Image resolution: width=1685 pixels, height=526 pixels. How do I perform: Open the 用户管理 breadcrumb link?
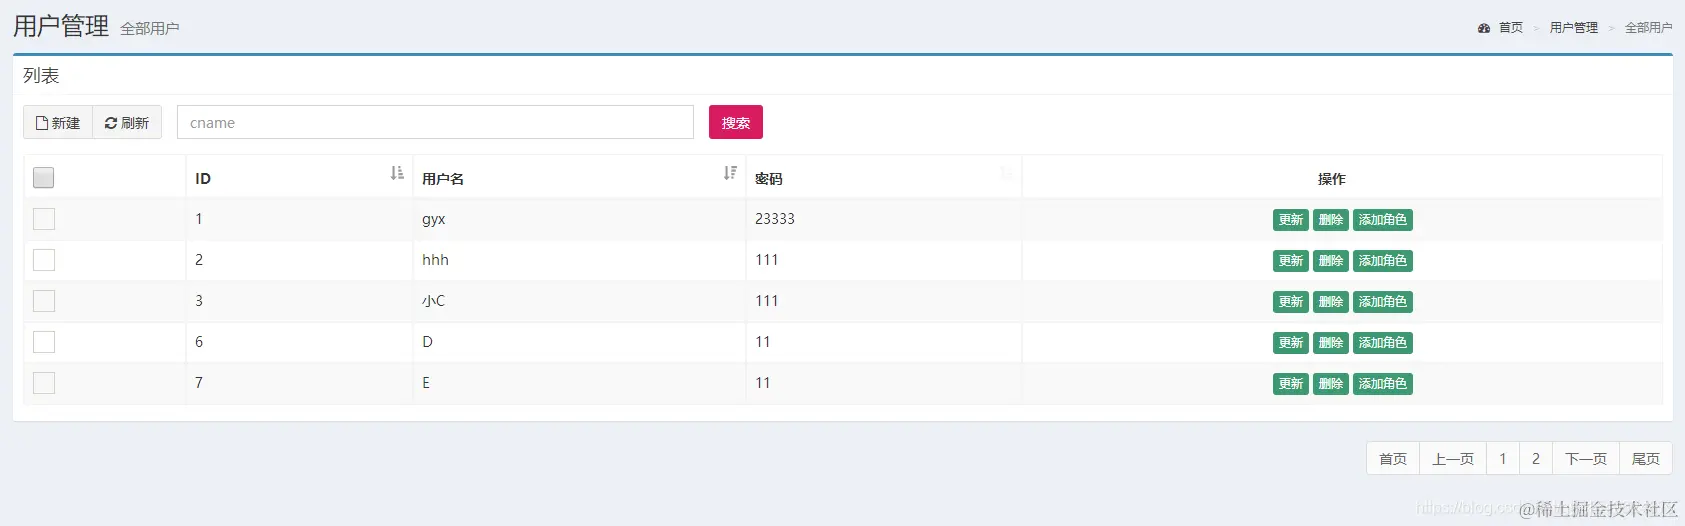1574,28
